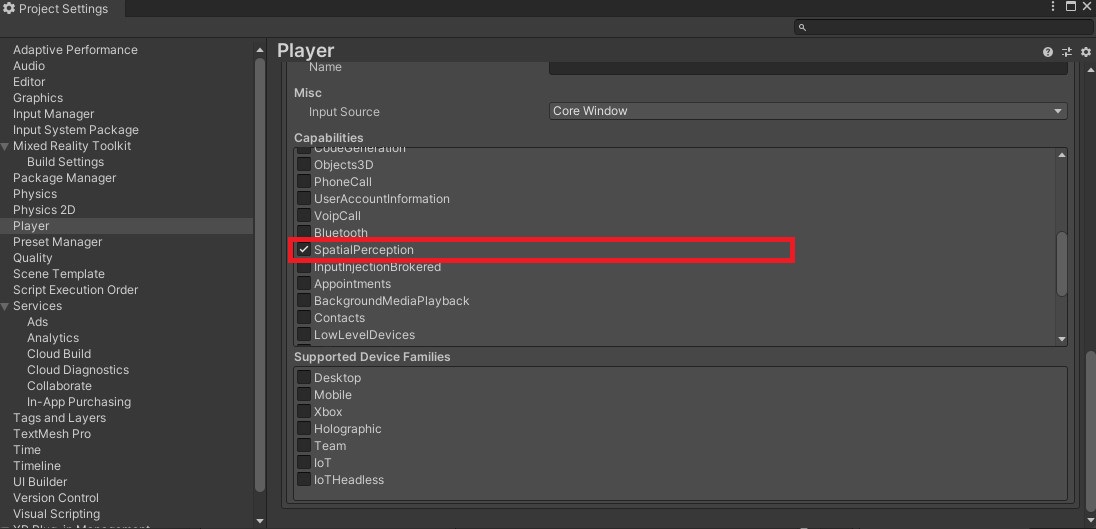Open Input Manager settings
The height and width of the screenshot is (529, 1096).
point(53,114)
